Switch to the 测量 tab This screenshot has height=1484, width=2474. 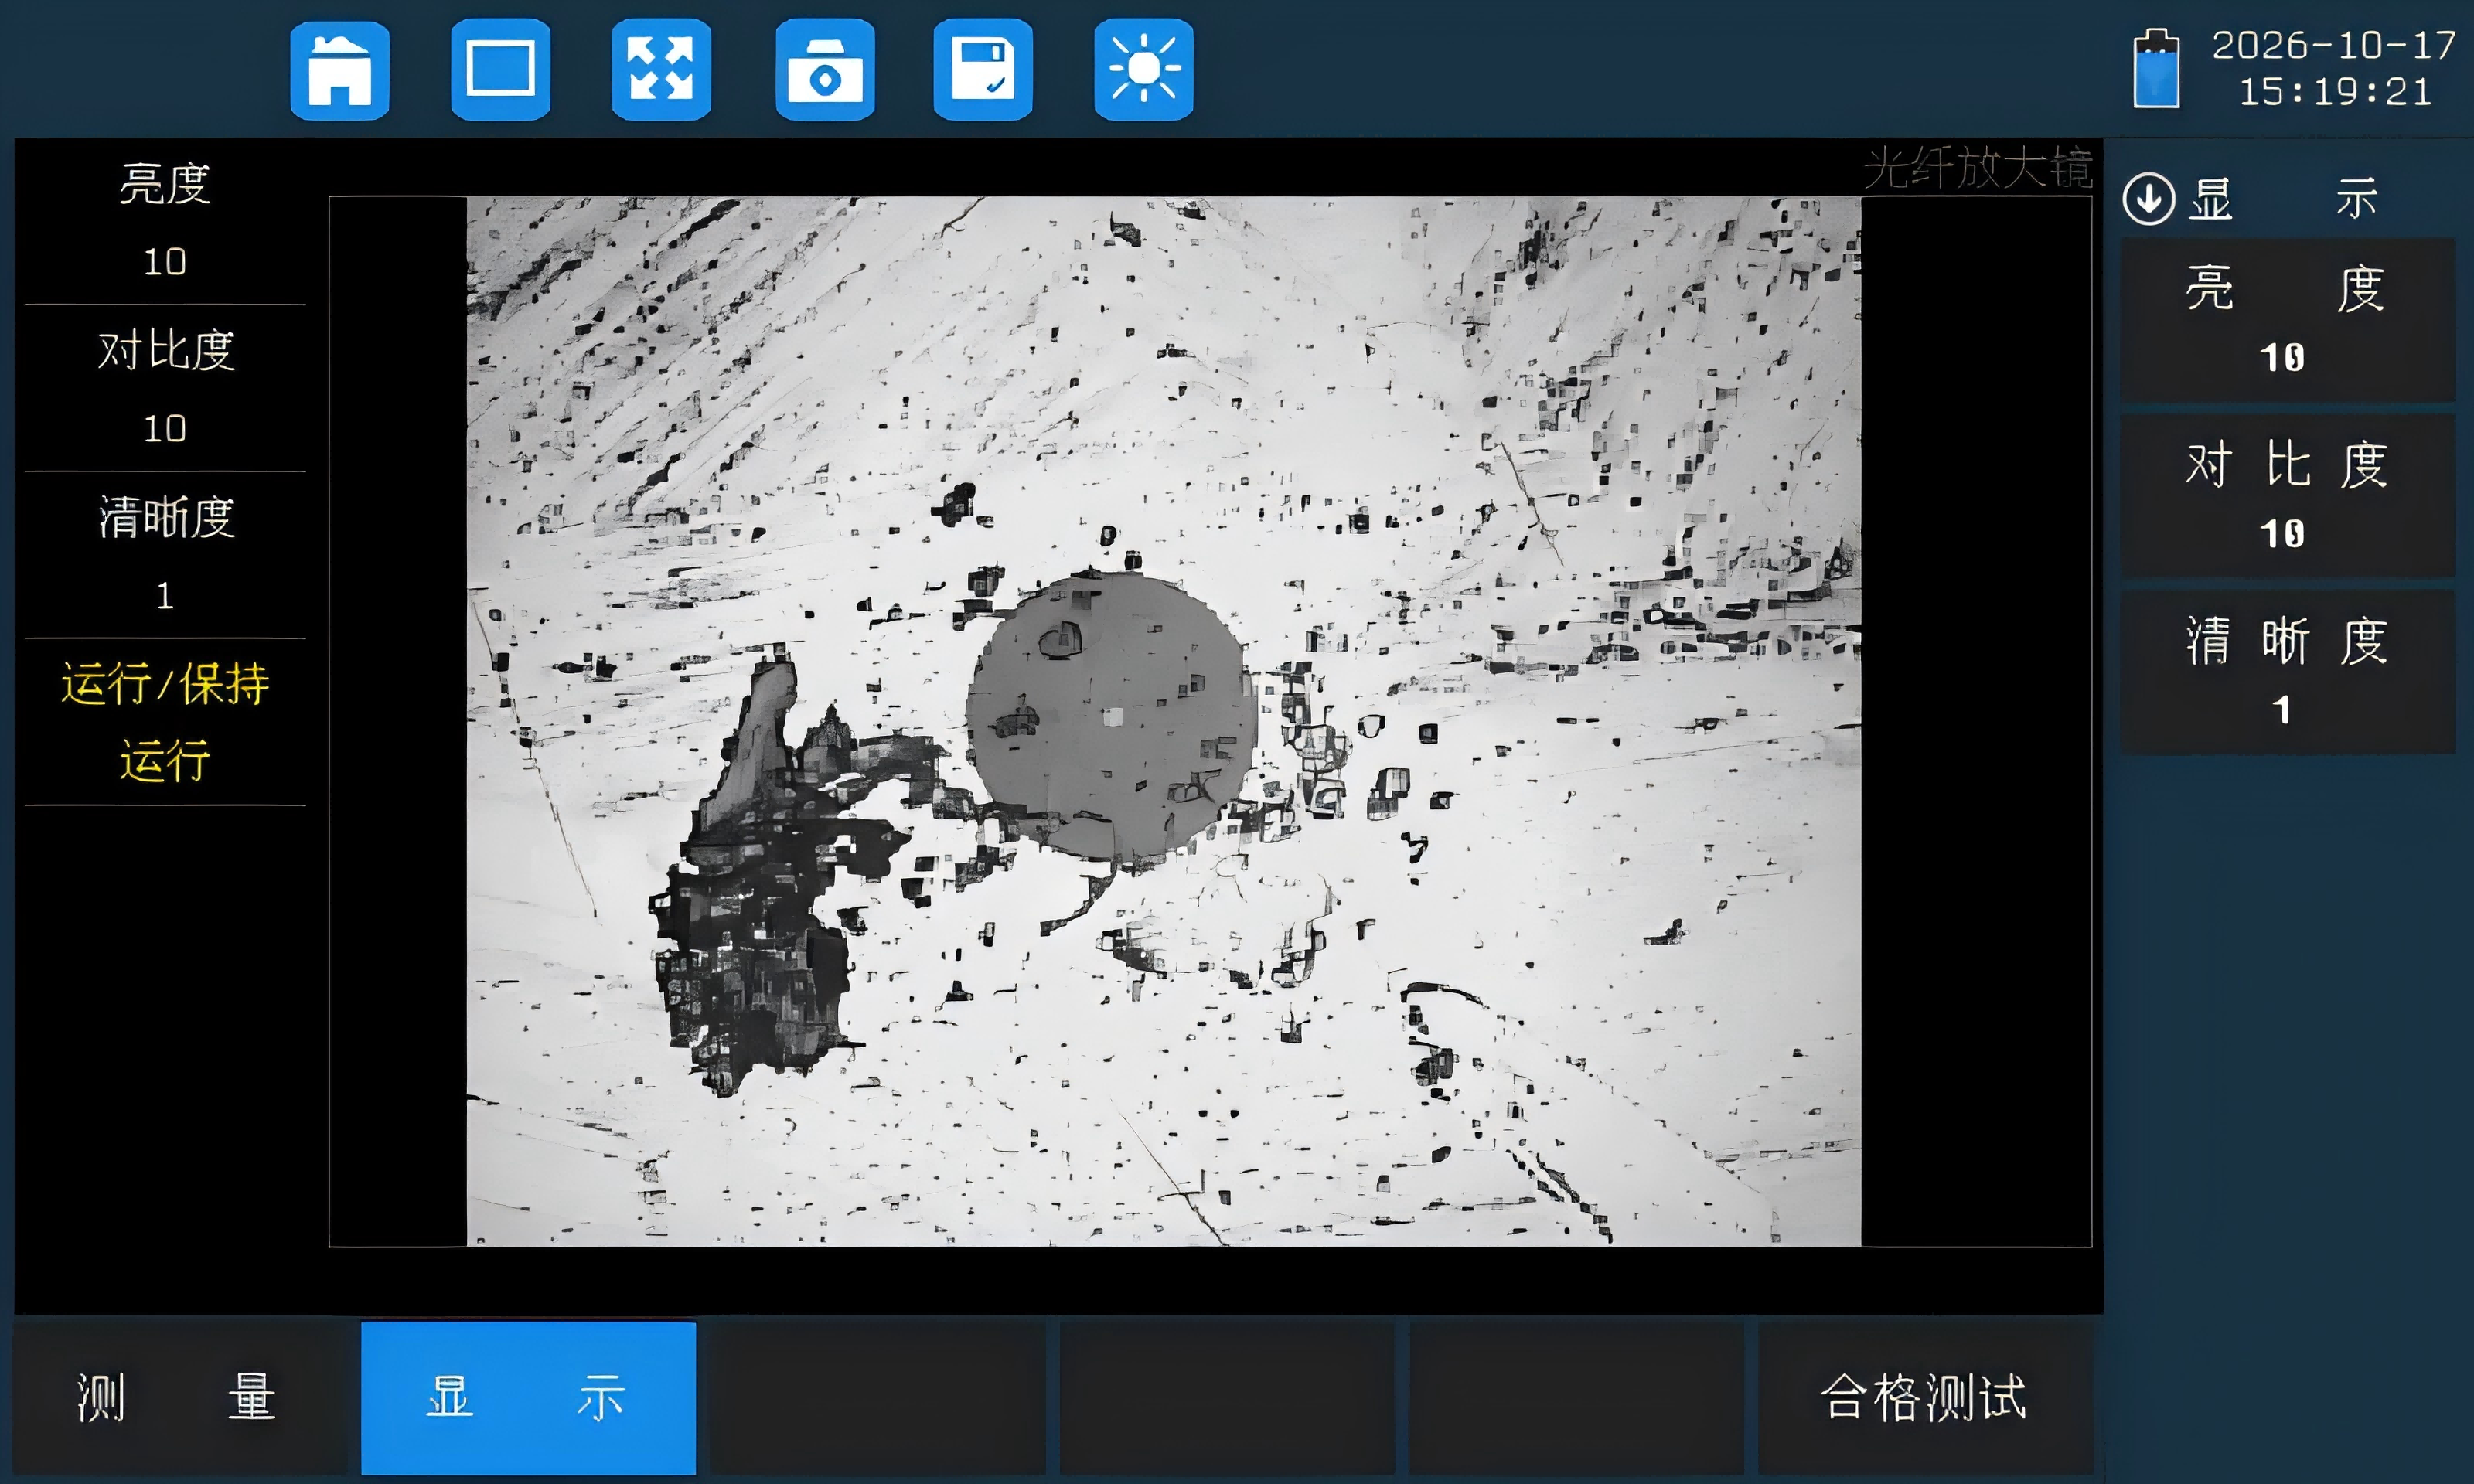tap(178, 1397)
